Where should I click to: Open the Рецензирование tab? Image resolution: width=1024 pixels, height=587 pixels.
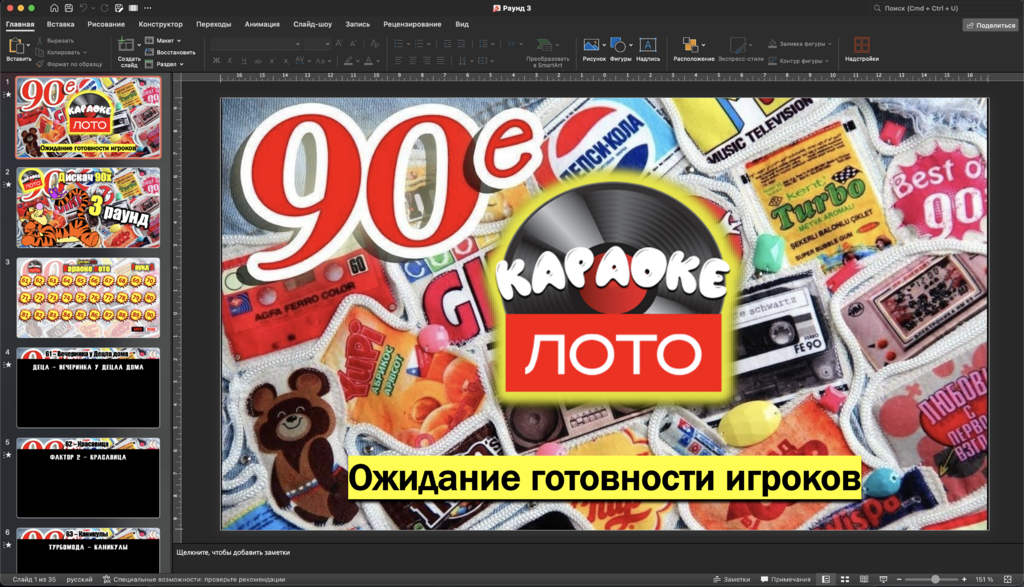[x=412, y=24]
